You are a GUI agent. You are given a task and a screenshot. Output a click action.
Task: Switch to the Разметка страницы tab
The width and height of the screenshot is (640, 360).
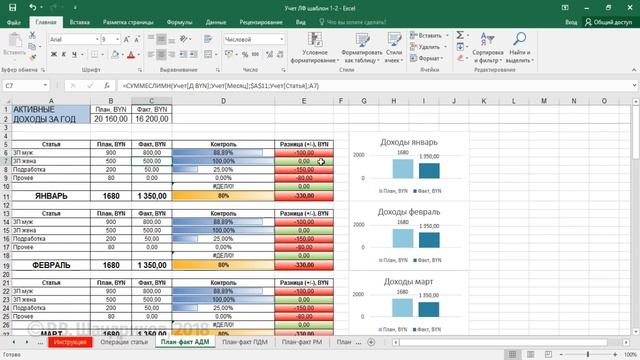point(128,22)
